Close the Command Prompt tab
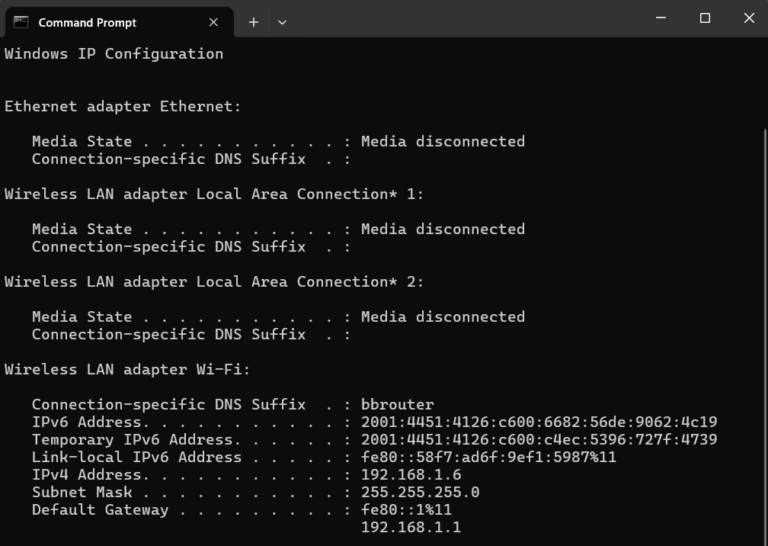The height and width of the screenshot is (546, 768). click(x=214, y=23)
